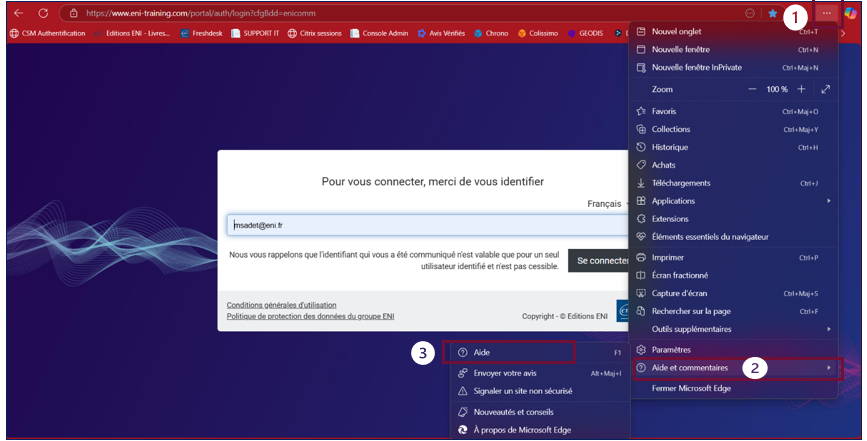Click the 100 % zoom value

[777, 89]
